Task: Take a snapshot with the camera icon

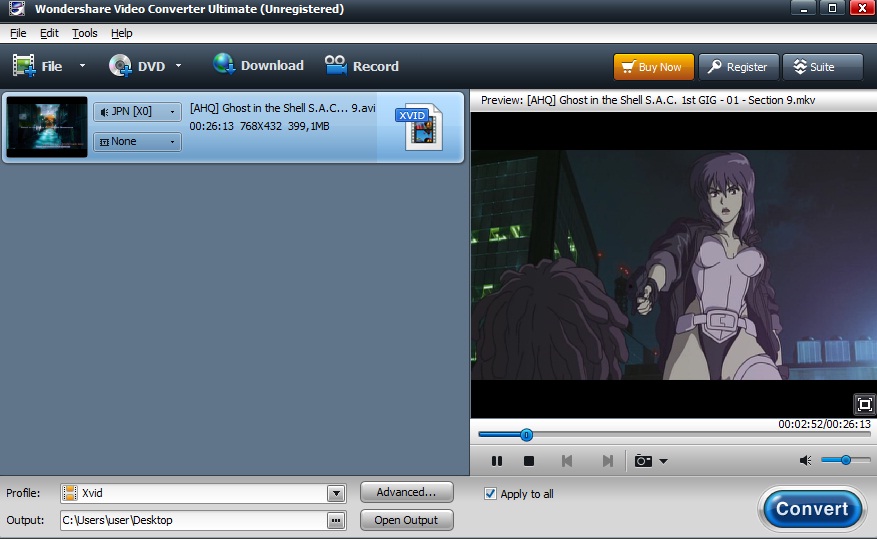Action: [643, 461]
